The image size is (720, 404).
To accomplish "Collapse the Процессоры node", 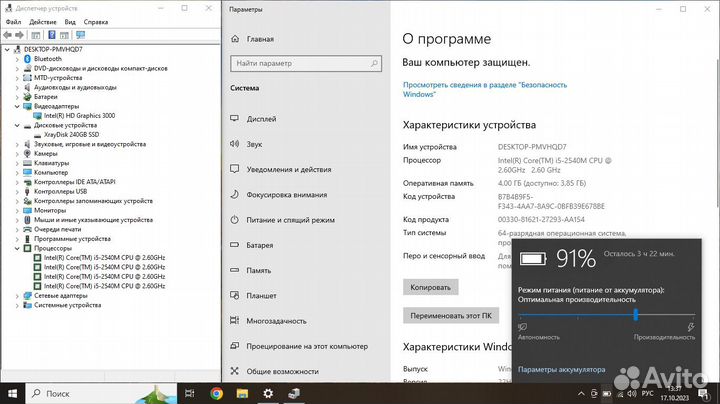I will (x=17, y=248).
